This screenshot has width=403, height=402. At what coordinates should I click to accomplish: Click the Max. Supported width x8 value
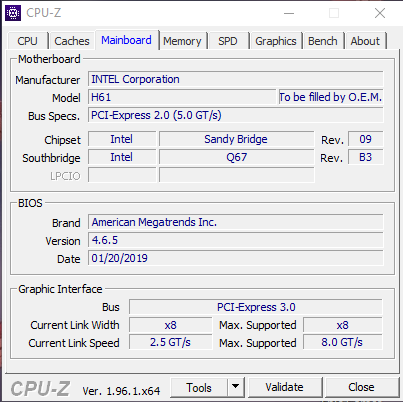click(343, 325)
